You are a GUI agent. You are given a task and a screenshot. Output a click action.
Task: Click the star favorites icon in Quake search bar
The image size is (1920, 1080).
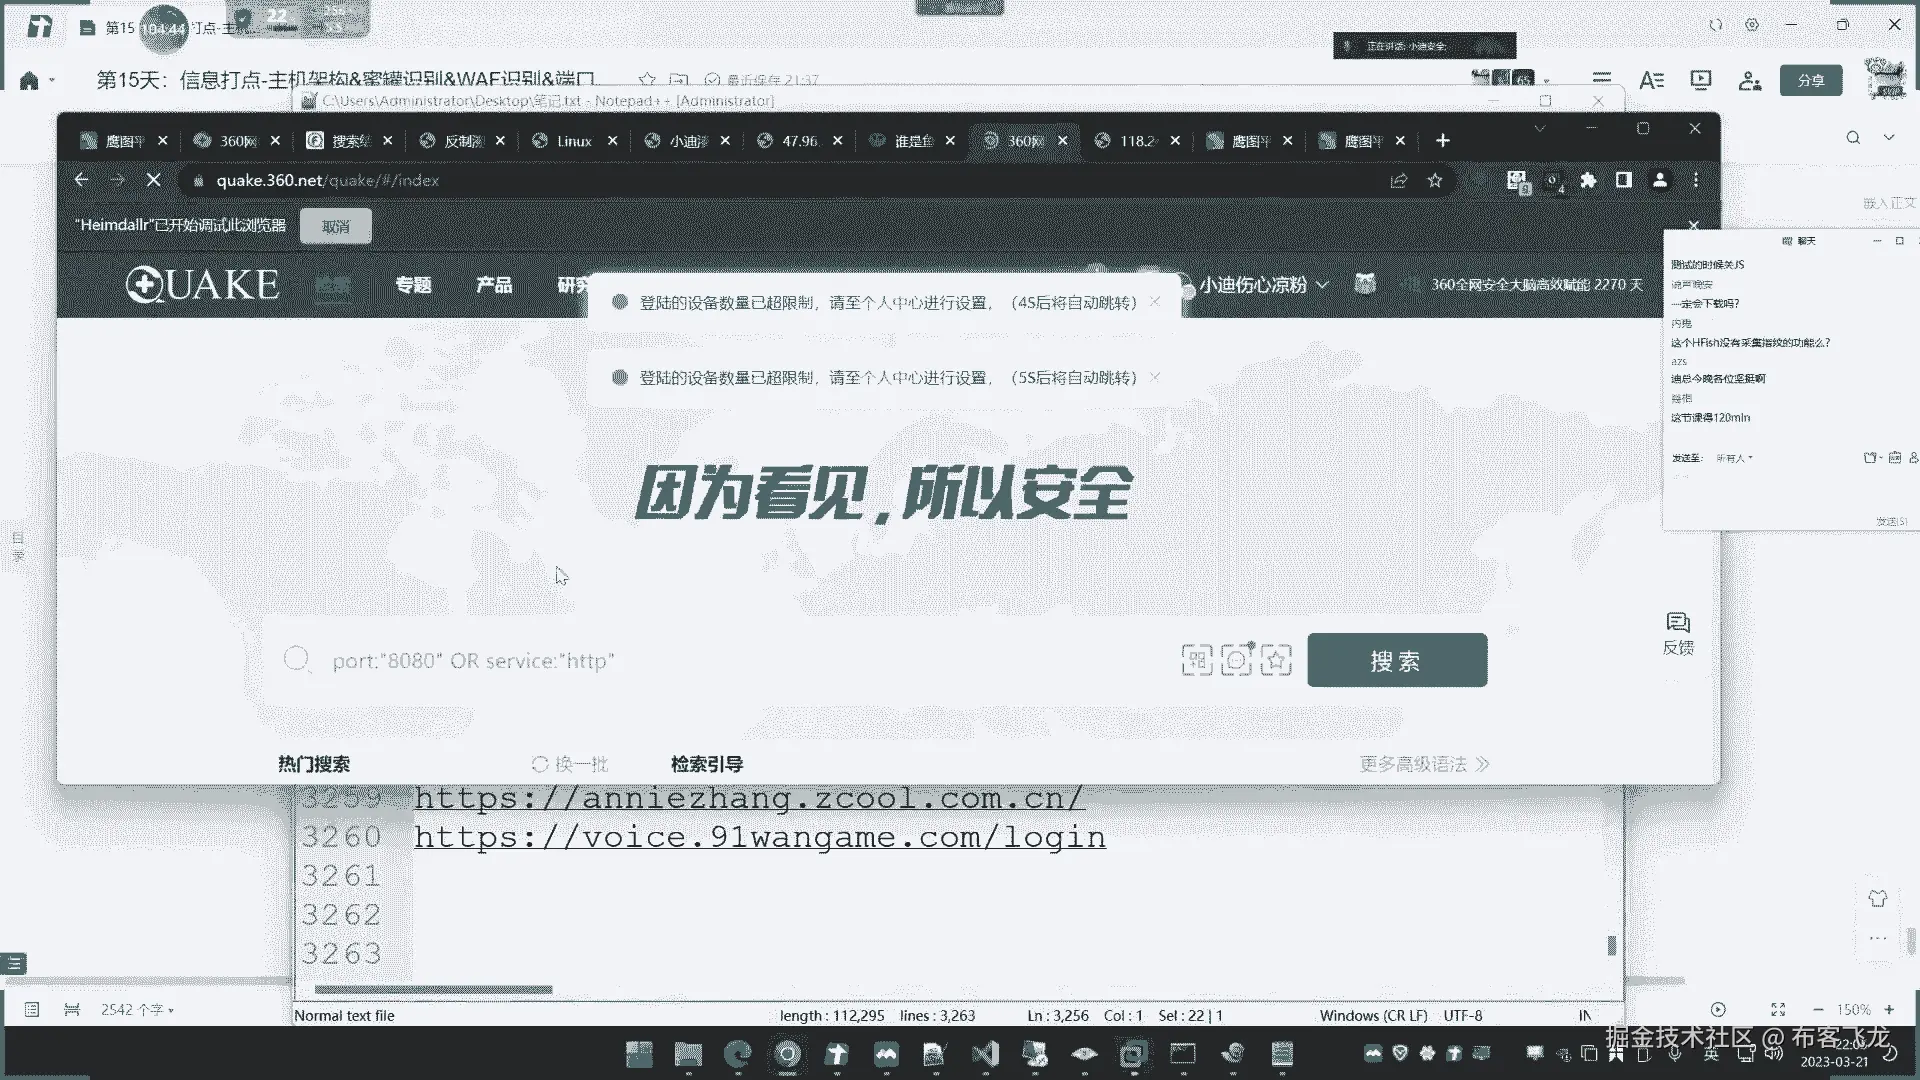(x=1276, y=660)
